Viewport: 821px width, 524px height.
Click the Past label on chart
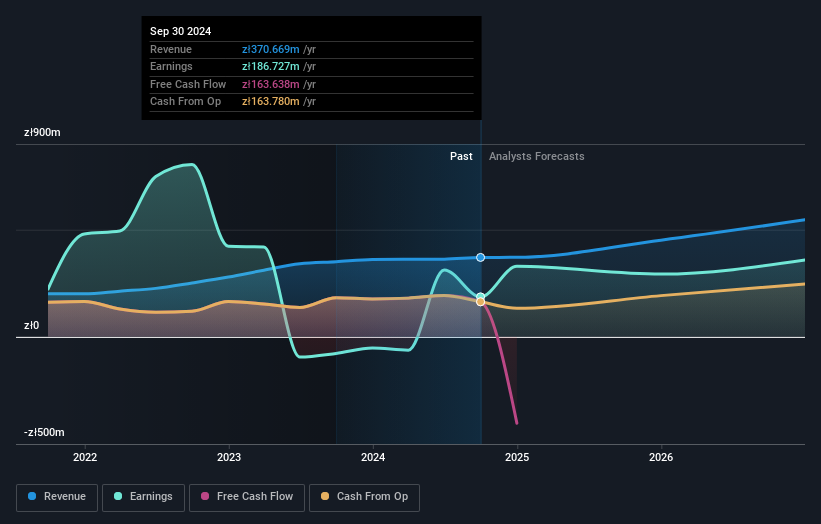point(461,156)
